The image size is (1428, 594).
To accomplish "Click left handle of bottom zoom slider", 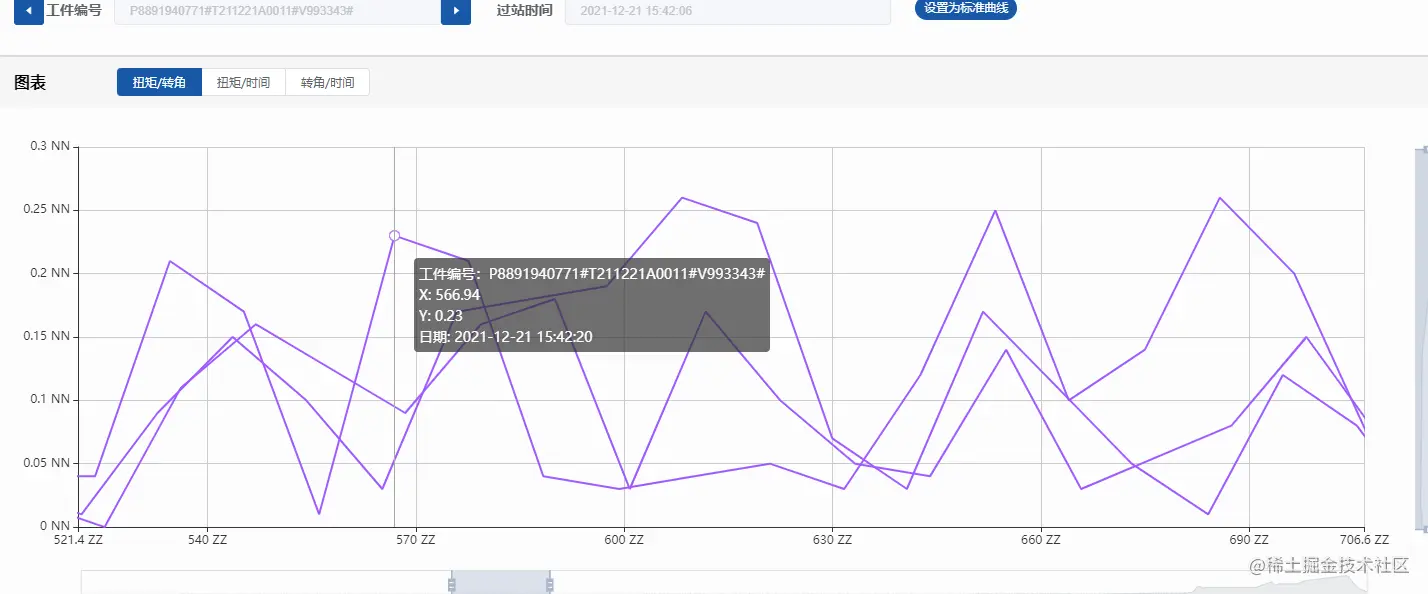I will tap(452, 583).
